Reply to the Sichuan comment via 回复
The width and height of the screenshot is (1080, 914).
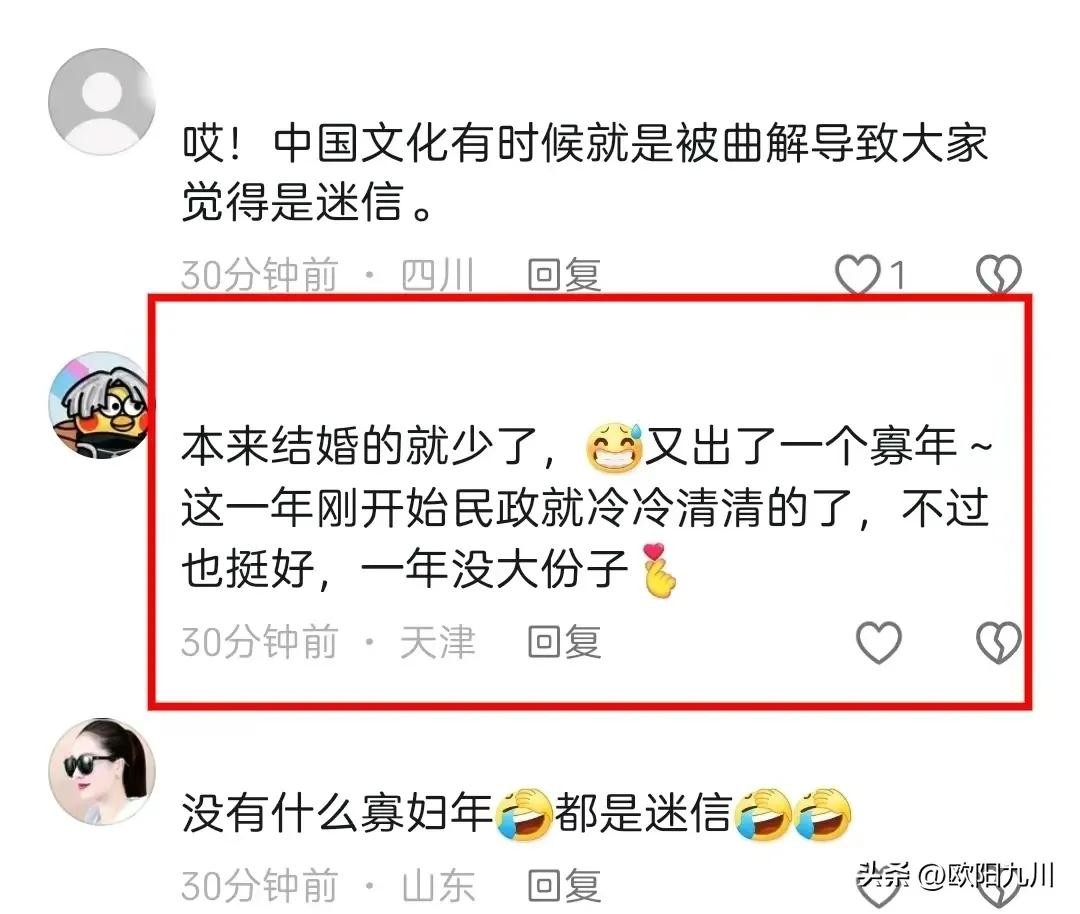point(564,275)
